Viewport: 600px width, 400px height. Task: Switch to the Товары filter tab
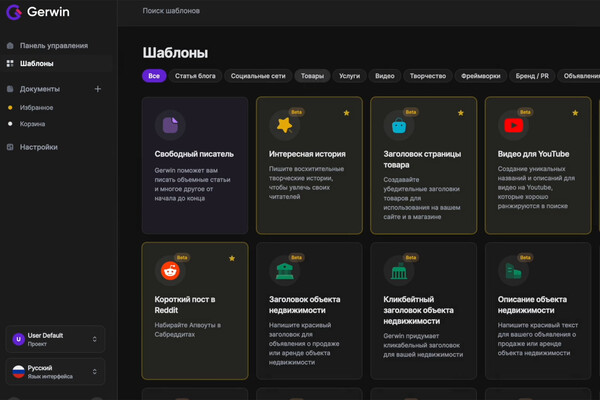(313, 76)
